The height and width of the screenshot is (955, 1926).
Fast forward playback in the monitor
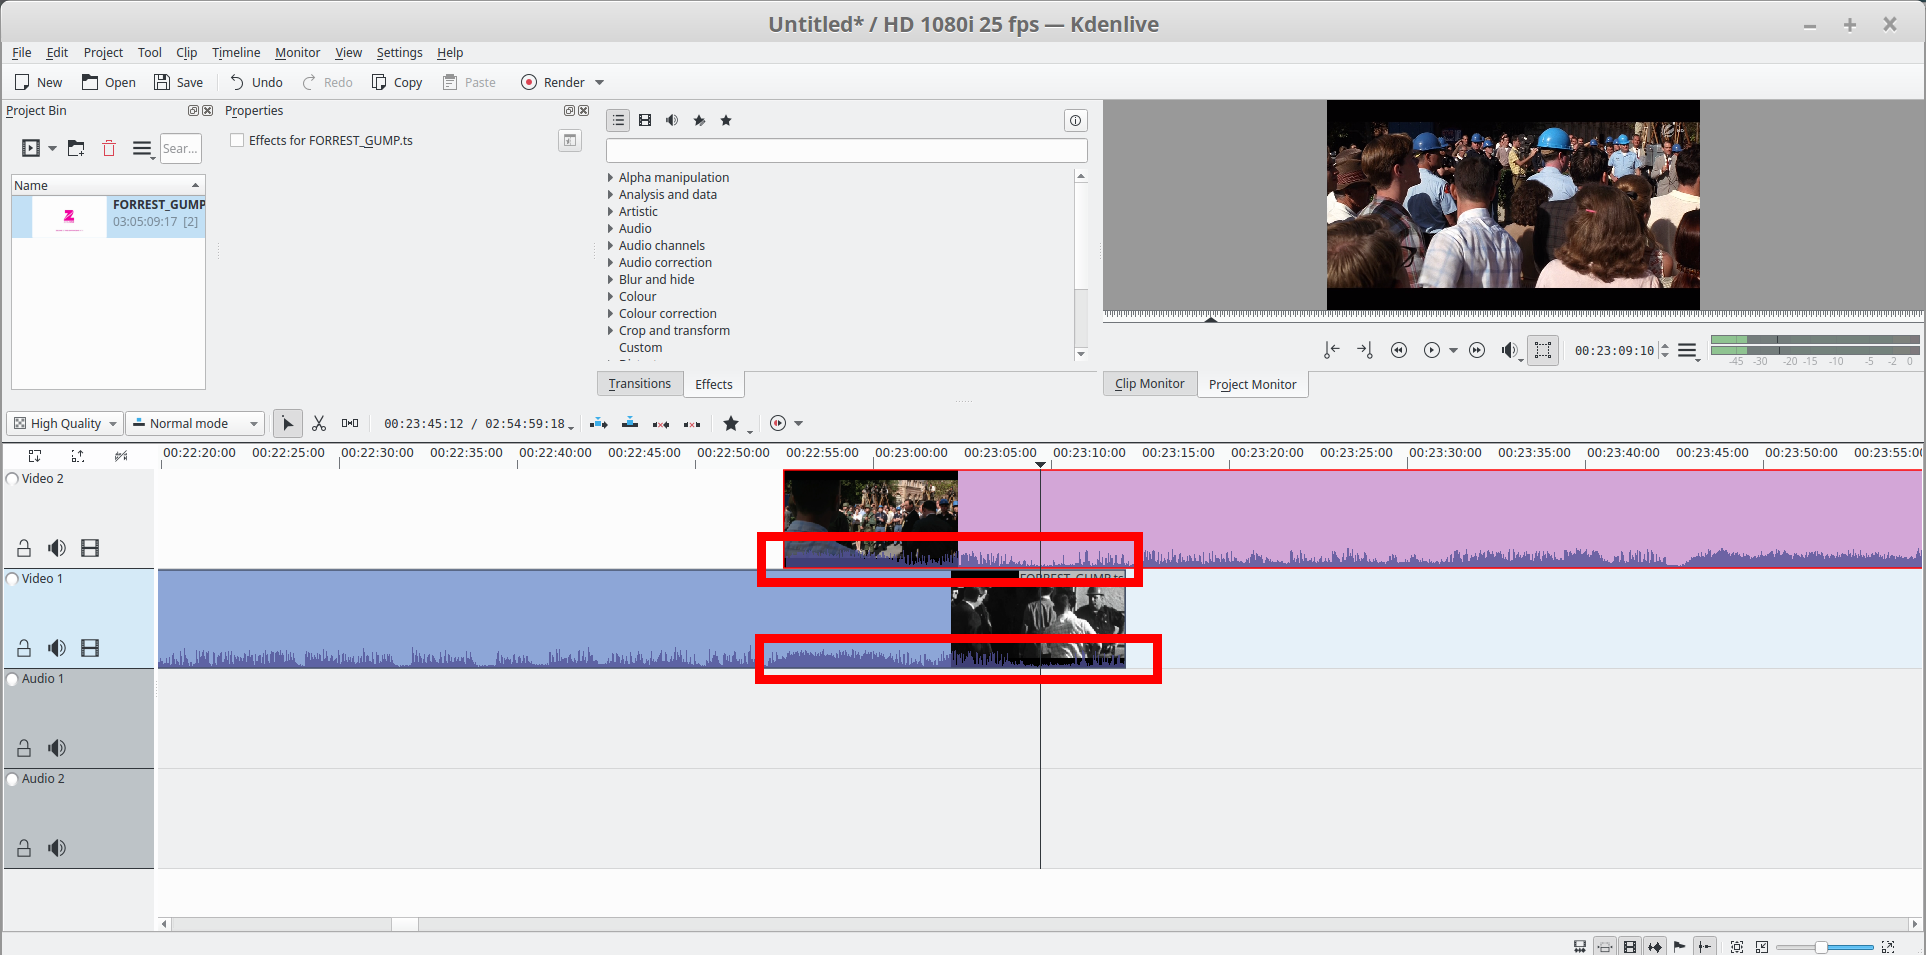(1477, 350)
